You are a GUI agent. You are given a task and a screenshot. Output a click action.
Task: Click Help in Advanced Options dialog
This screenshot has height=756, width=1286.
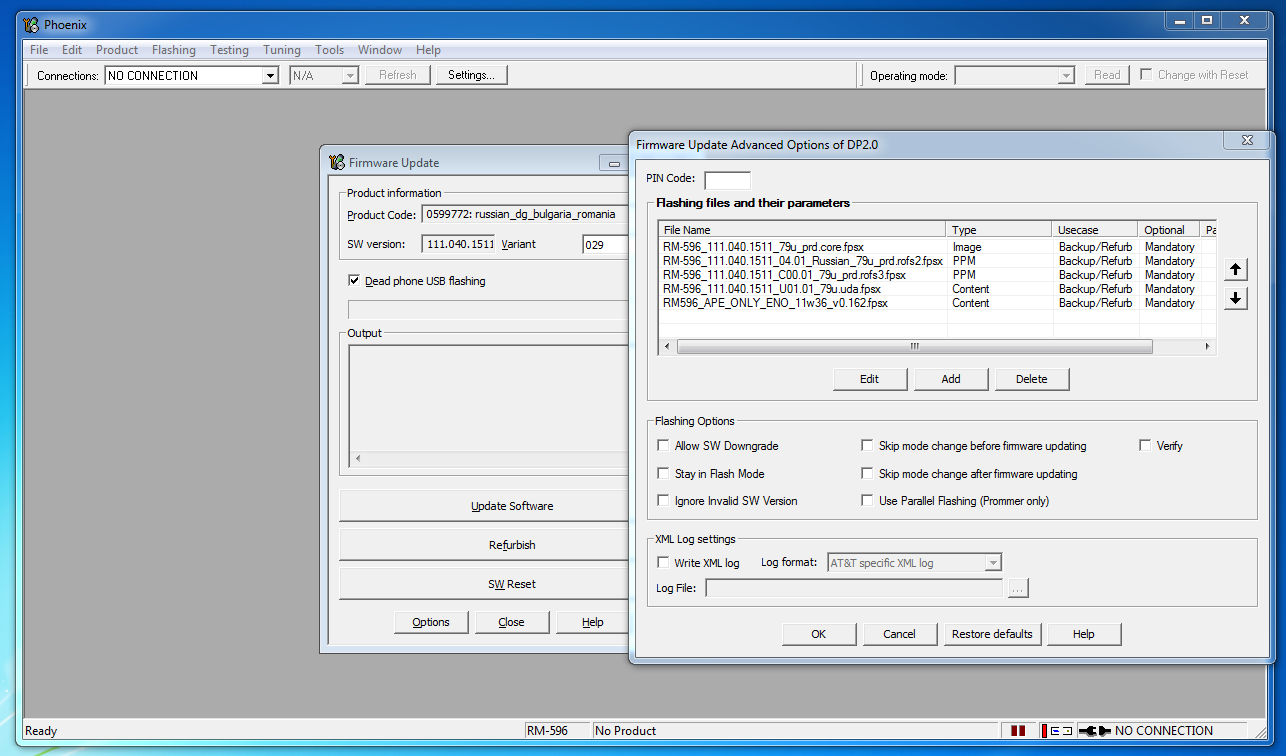[x=1084, y=634]
